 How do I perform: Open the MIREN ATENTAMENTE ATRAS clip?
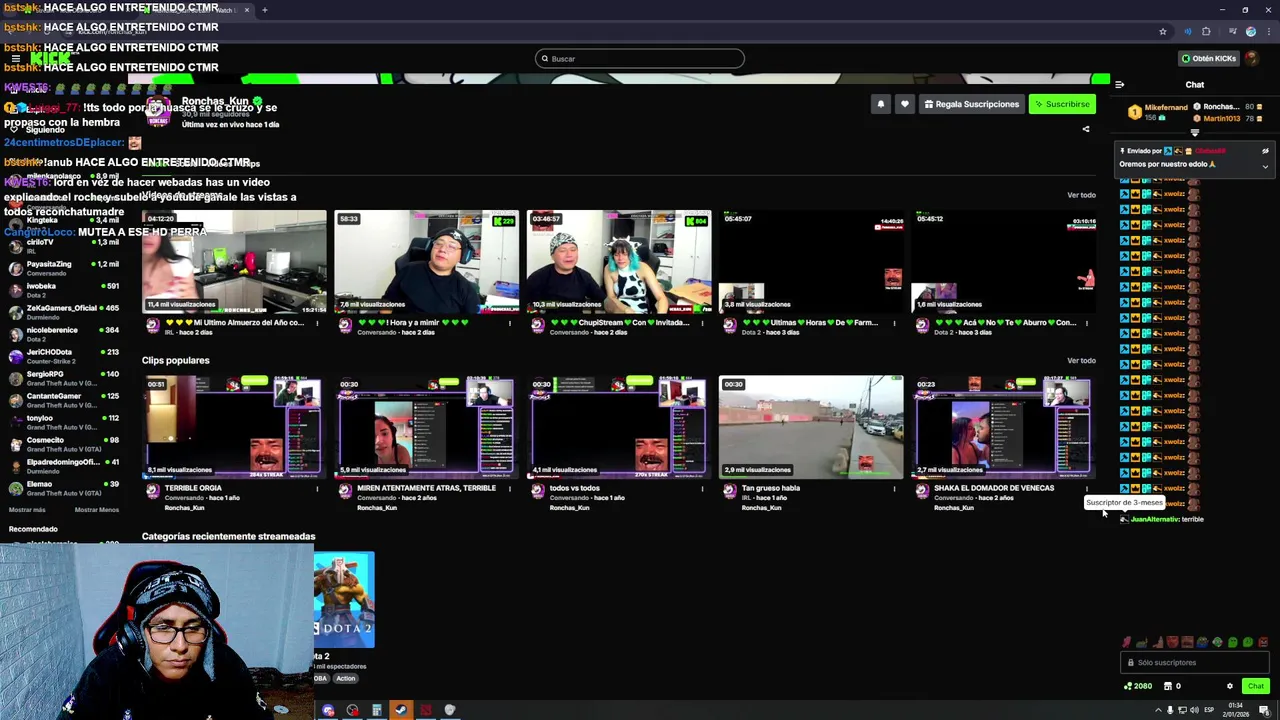426,427
